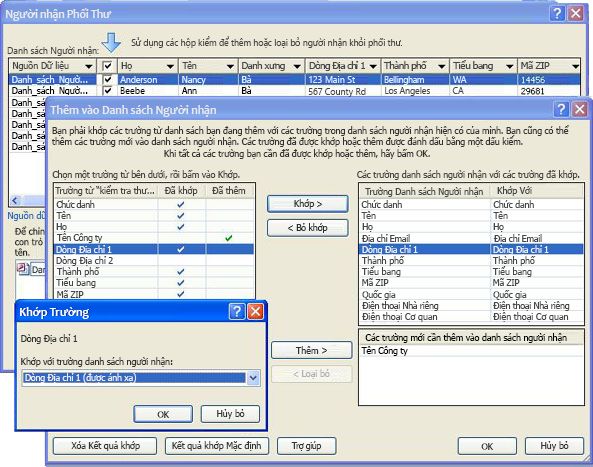Click the Nancy name cell

208,80
